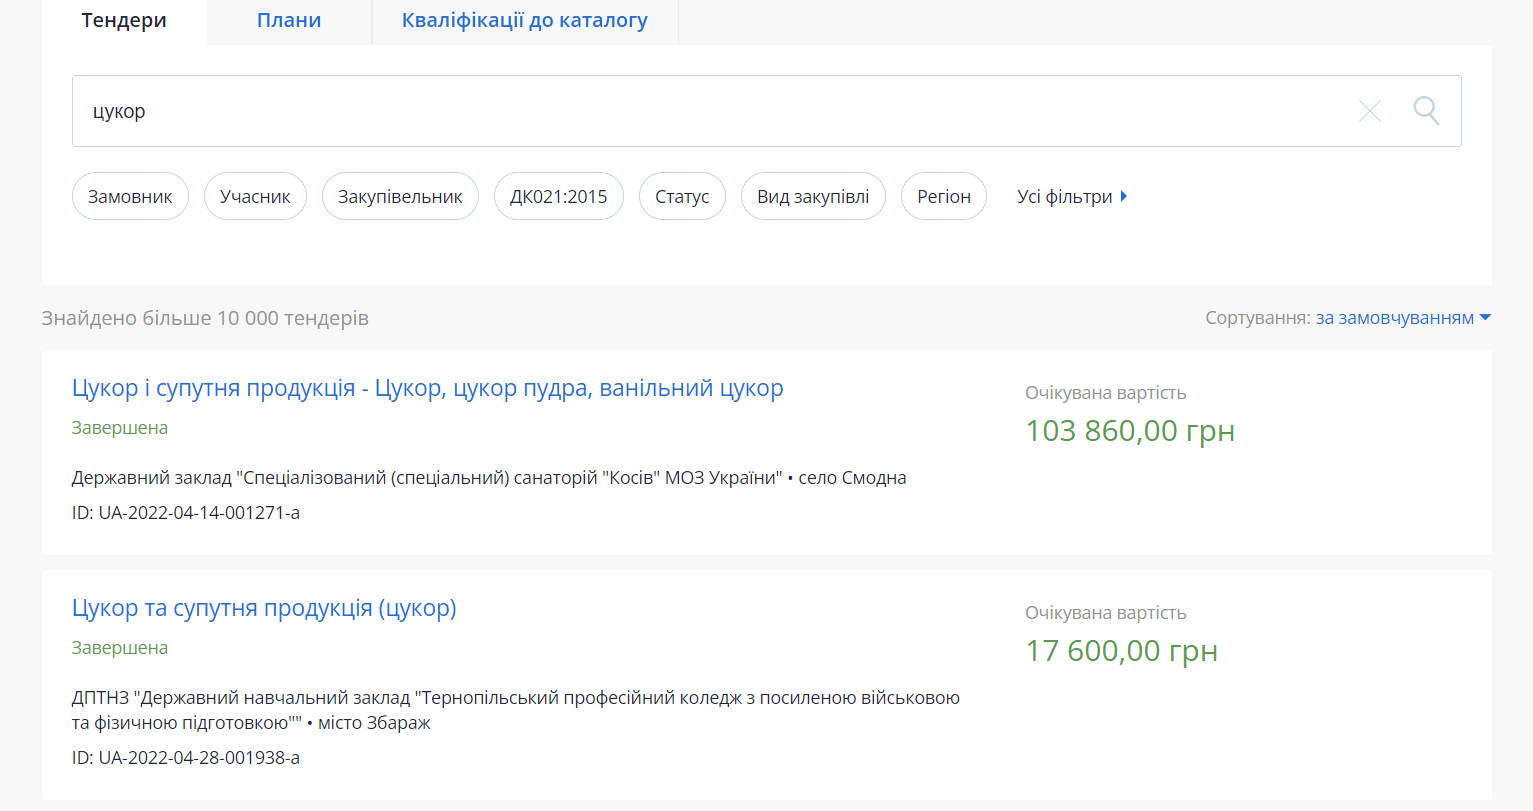Screen dimensions: 1533x811
Task: Open the Статус filter
Action: tap(682, 197)
